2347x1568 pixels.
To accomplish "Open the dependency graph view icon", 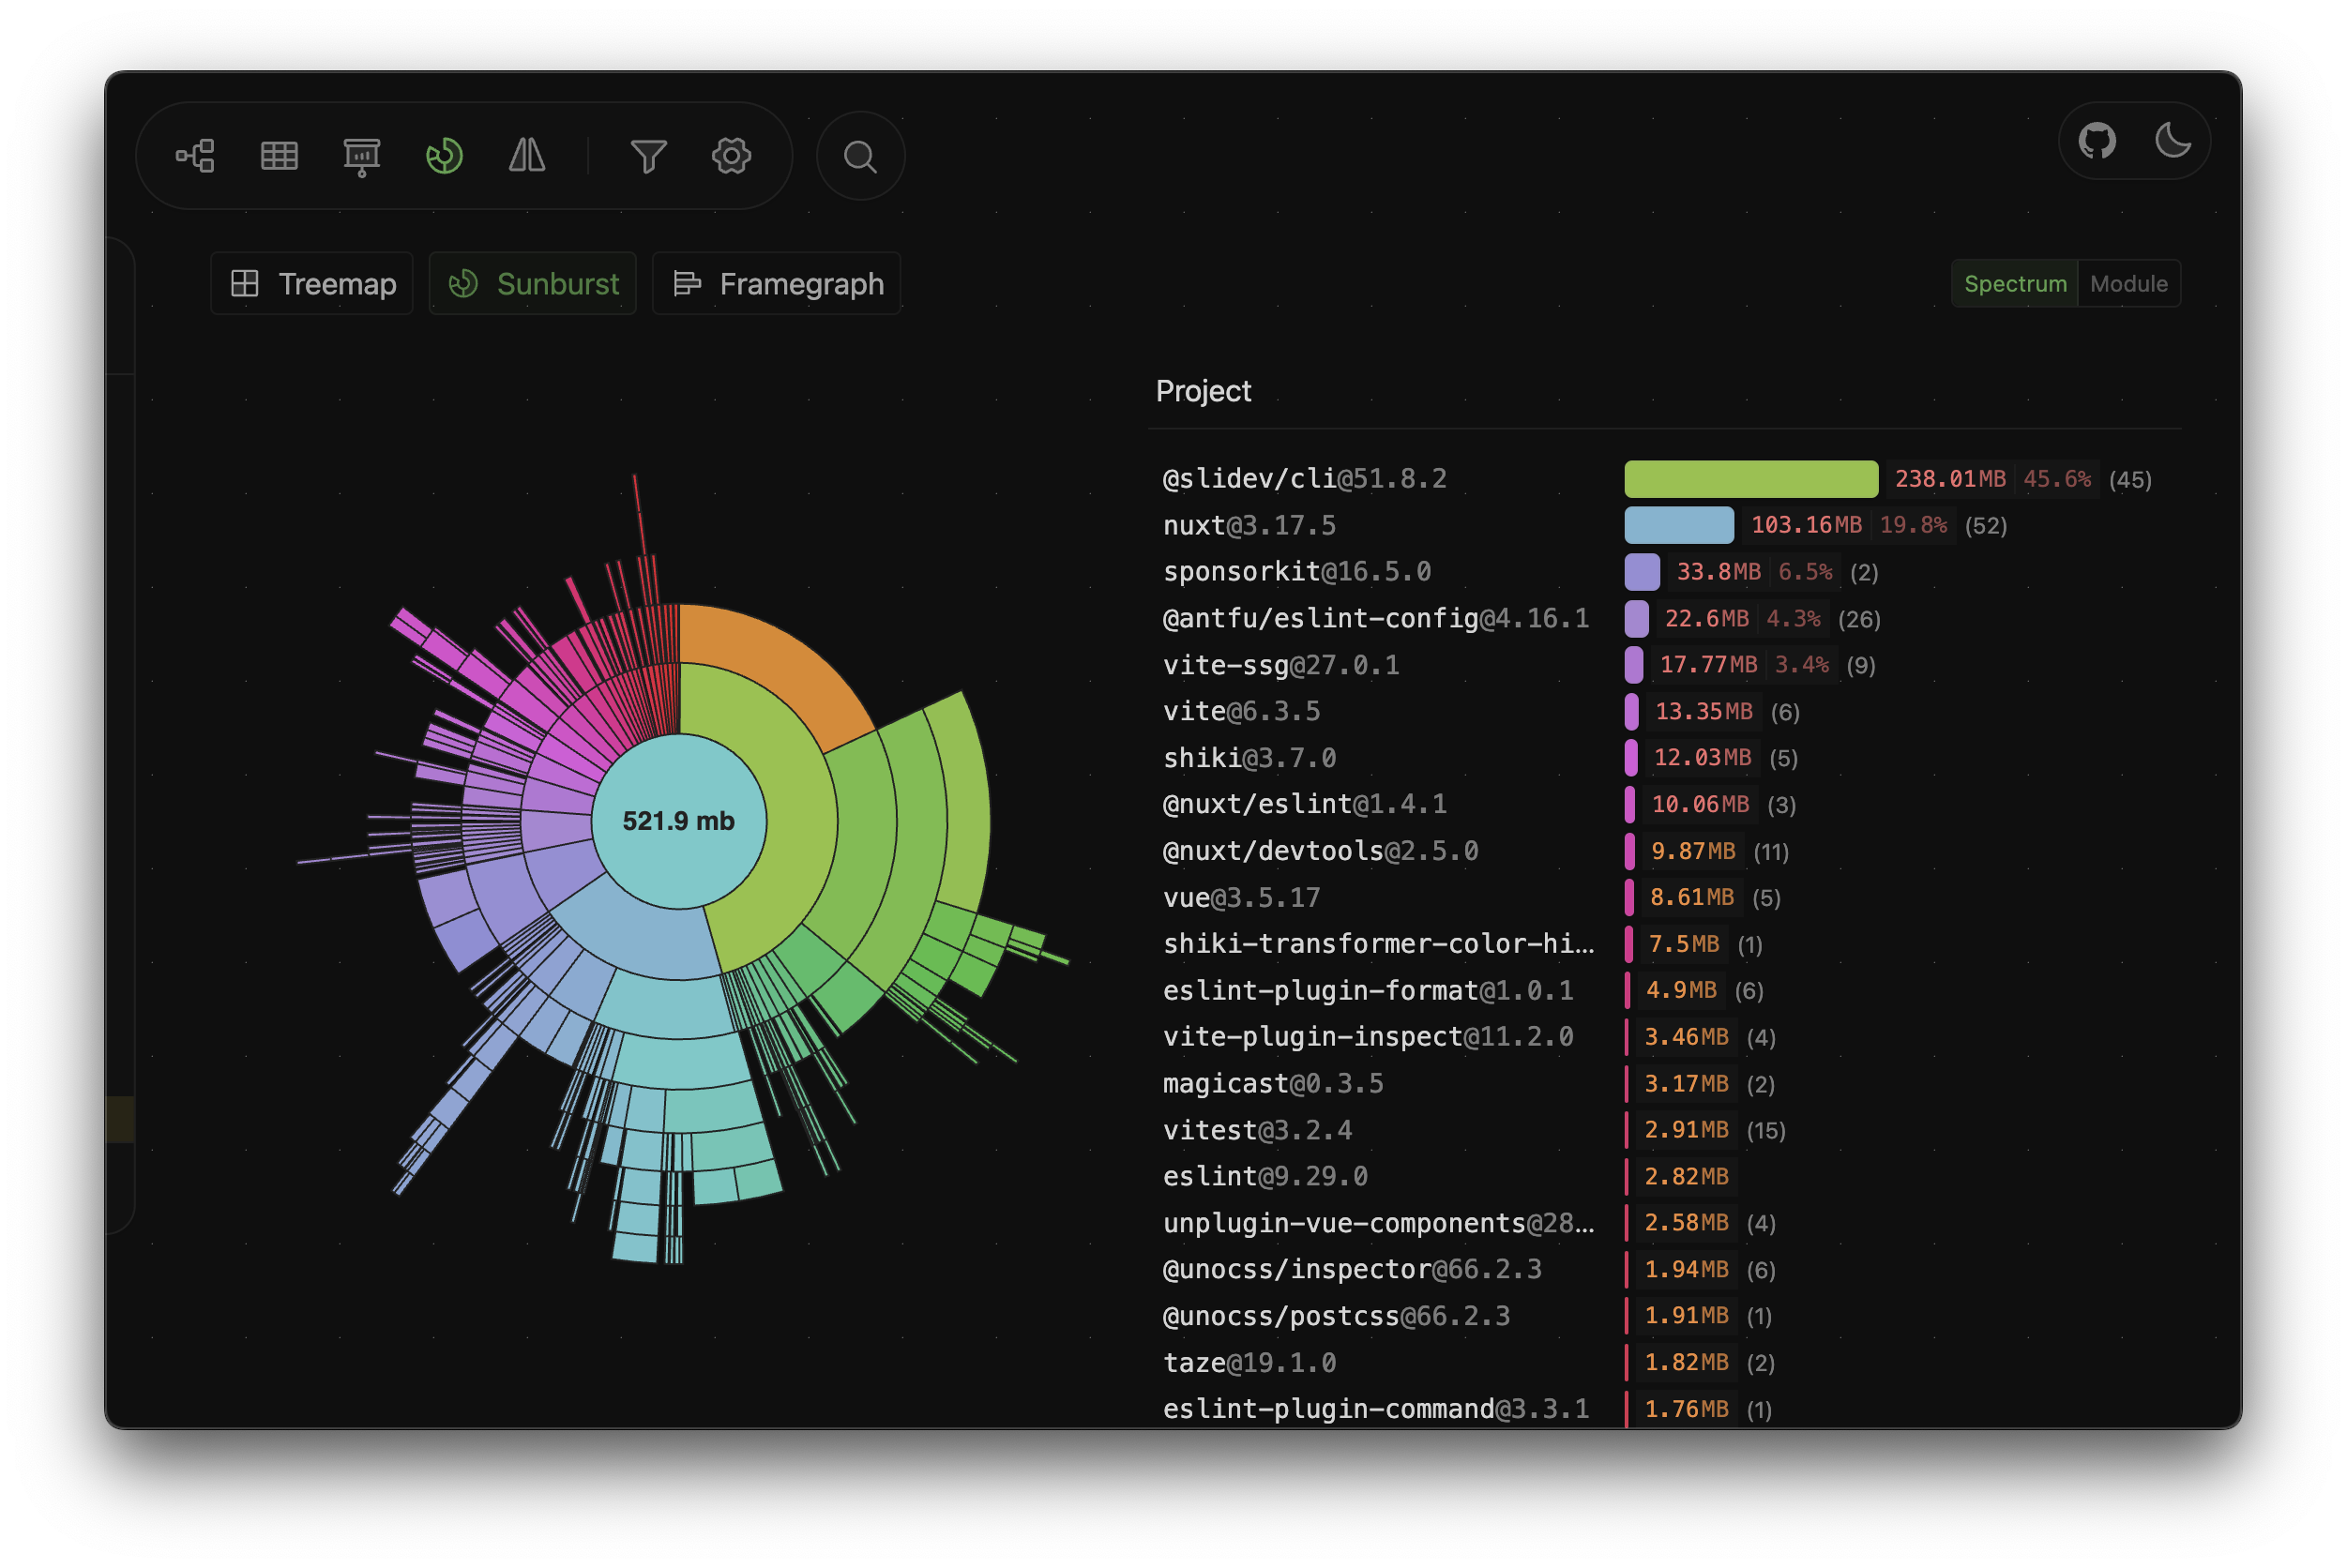I will (x=195, y=156).
